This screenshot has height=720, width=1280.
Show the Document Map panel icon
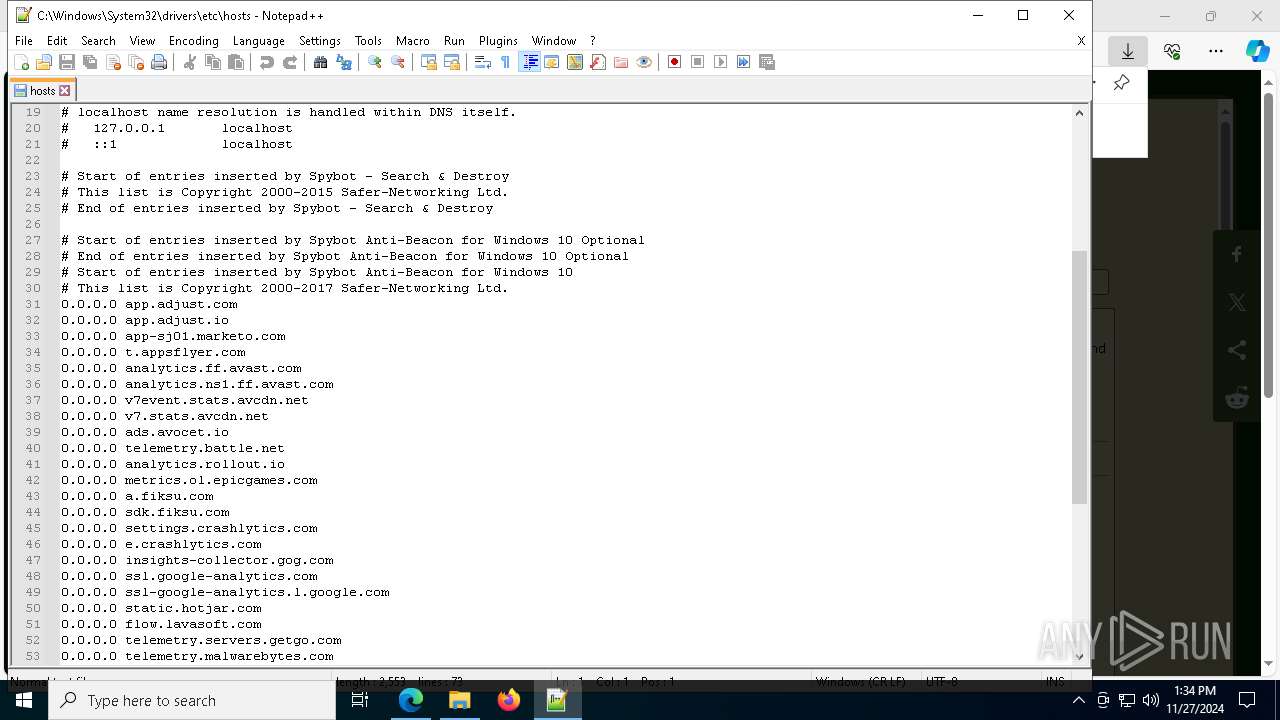point(575,62)
